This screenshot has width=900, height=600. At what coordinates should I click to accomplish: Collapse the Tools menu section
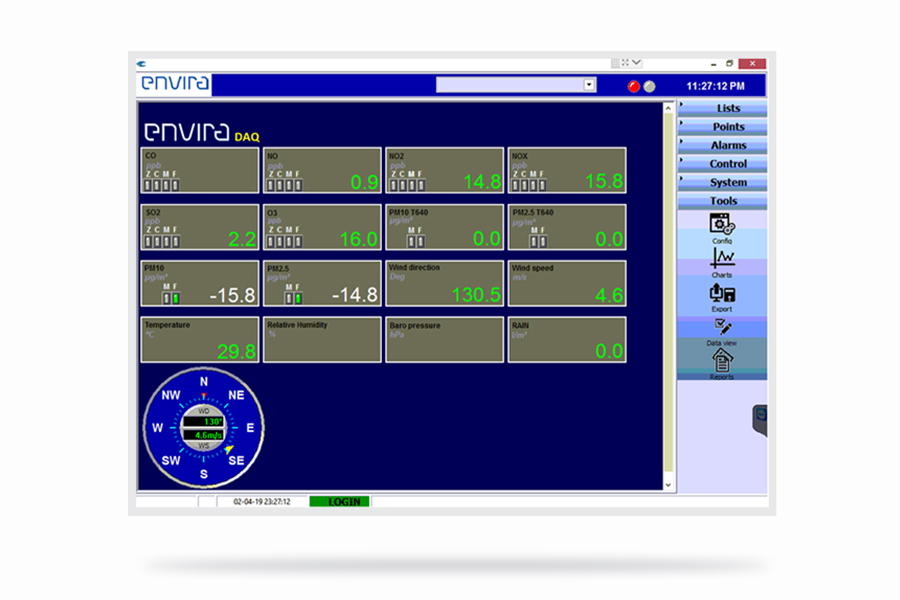[x=722, y=200]
